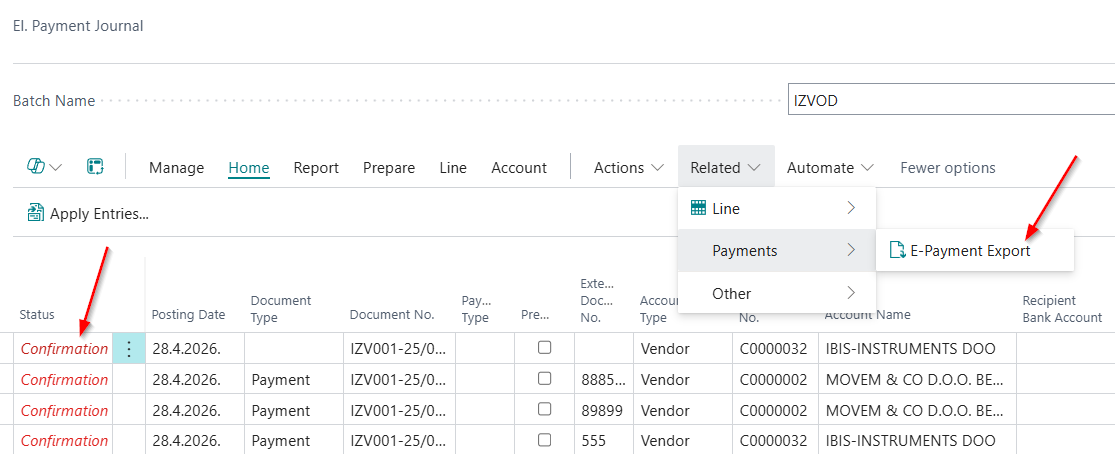This screenshot has height=454, width=1115.
Task: Click Confirmation status in the 555 row
Action: [x=65, y=440]
